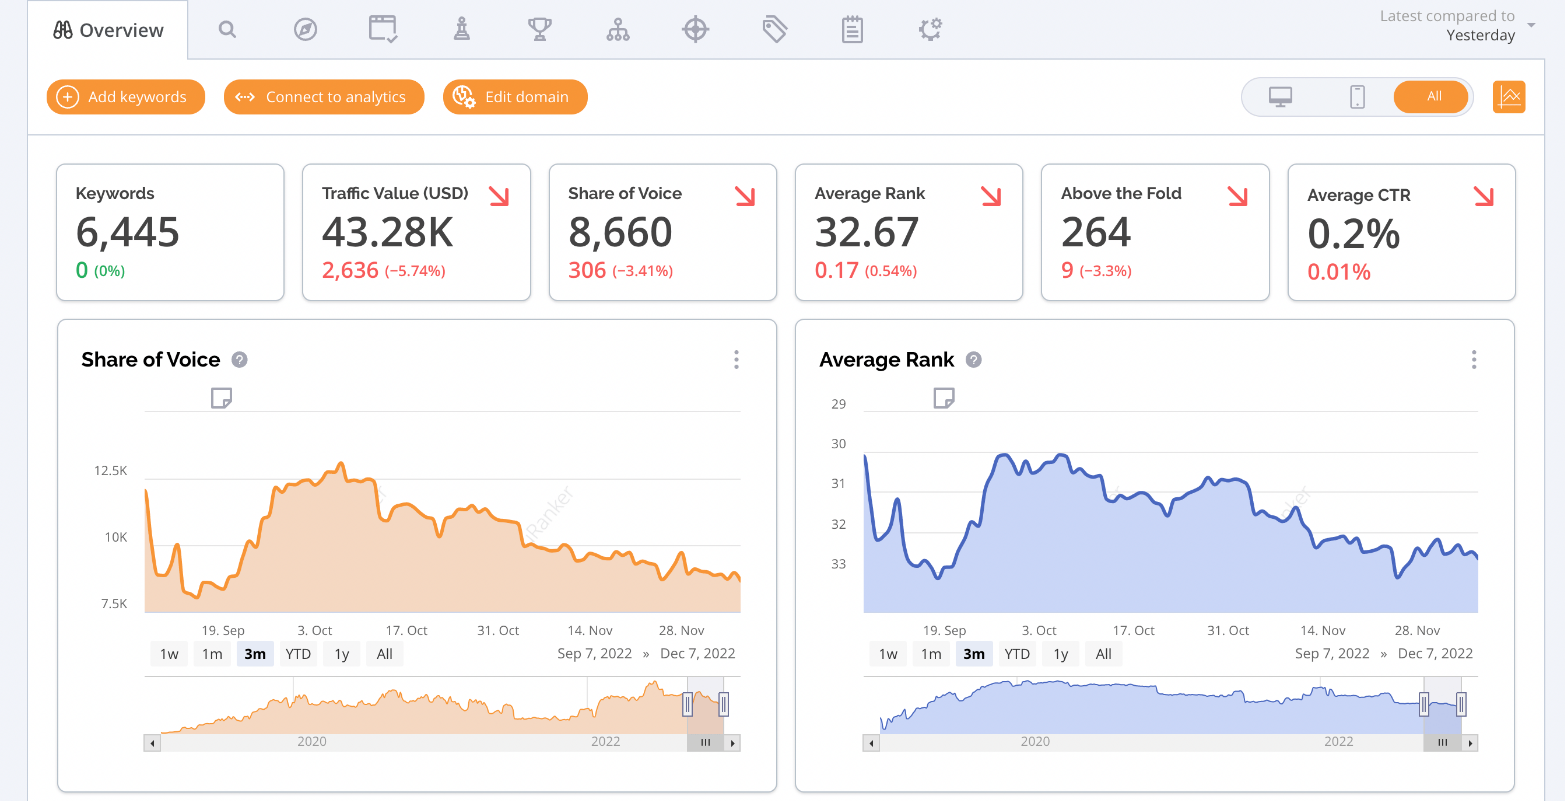Open the compass discovery tab
This screenshot has height=801, width=1565.
tap(306, 30)
